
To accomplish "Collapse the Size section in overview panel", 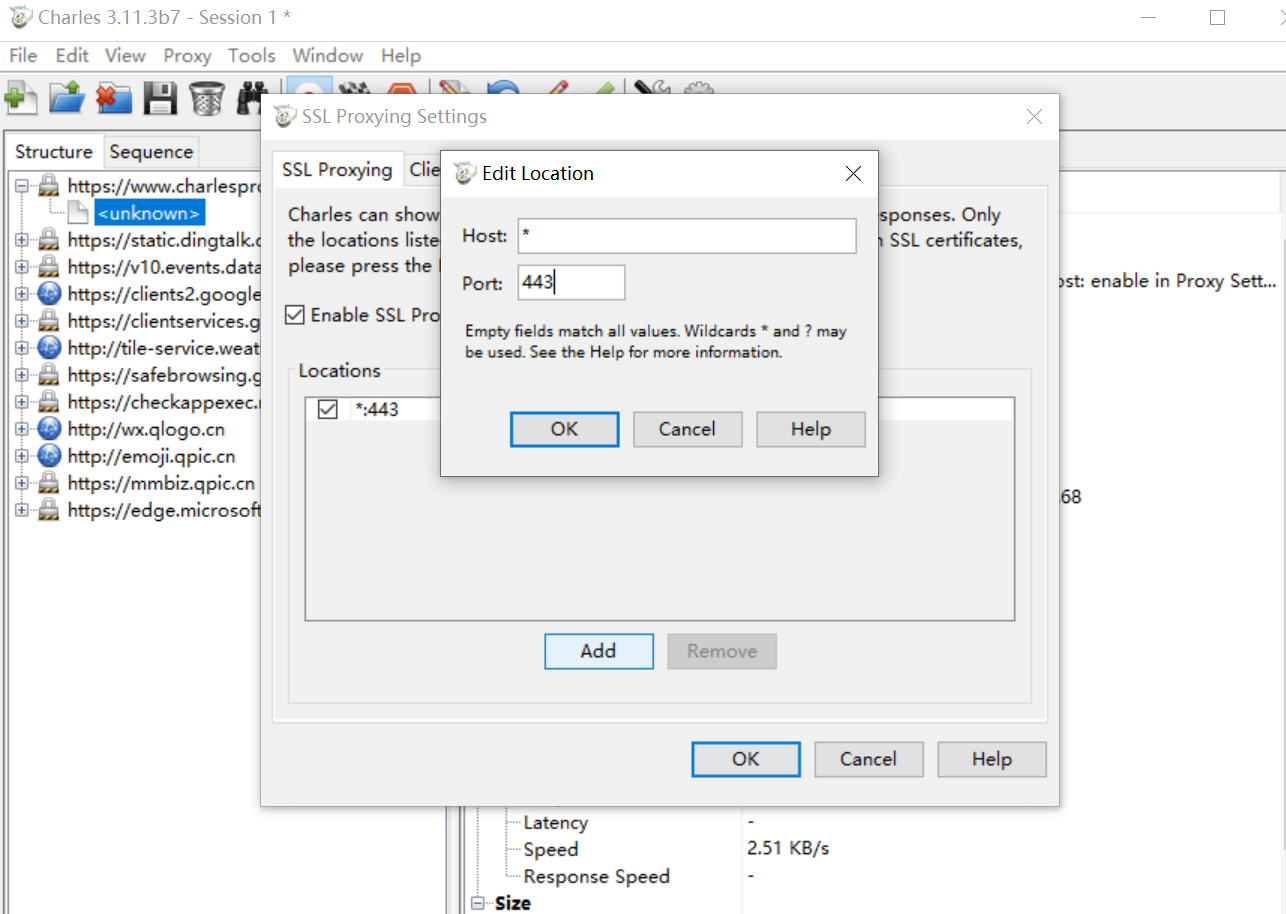I will point(478,903).
